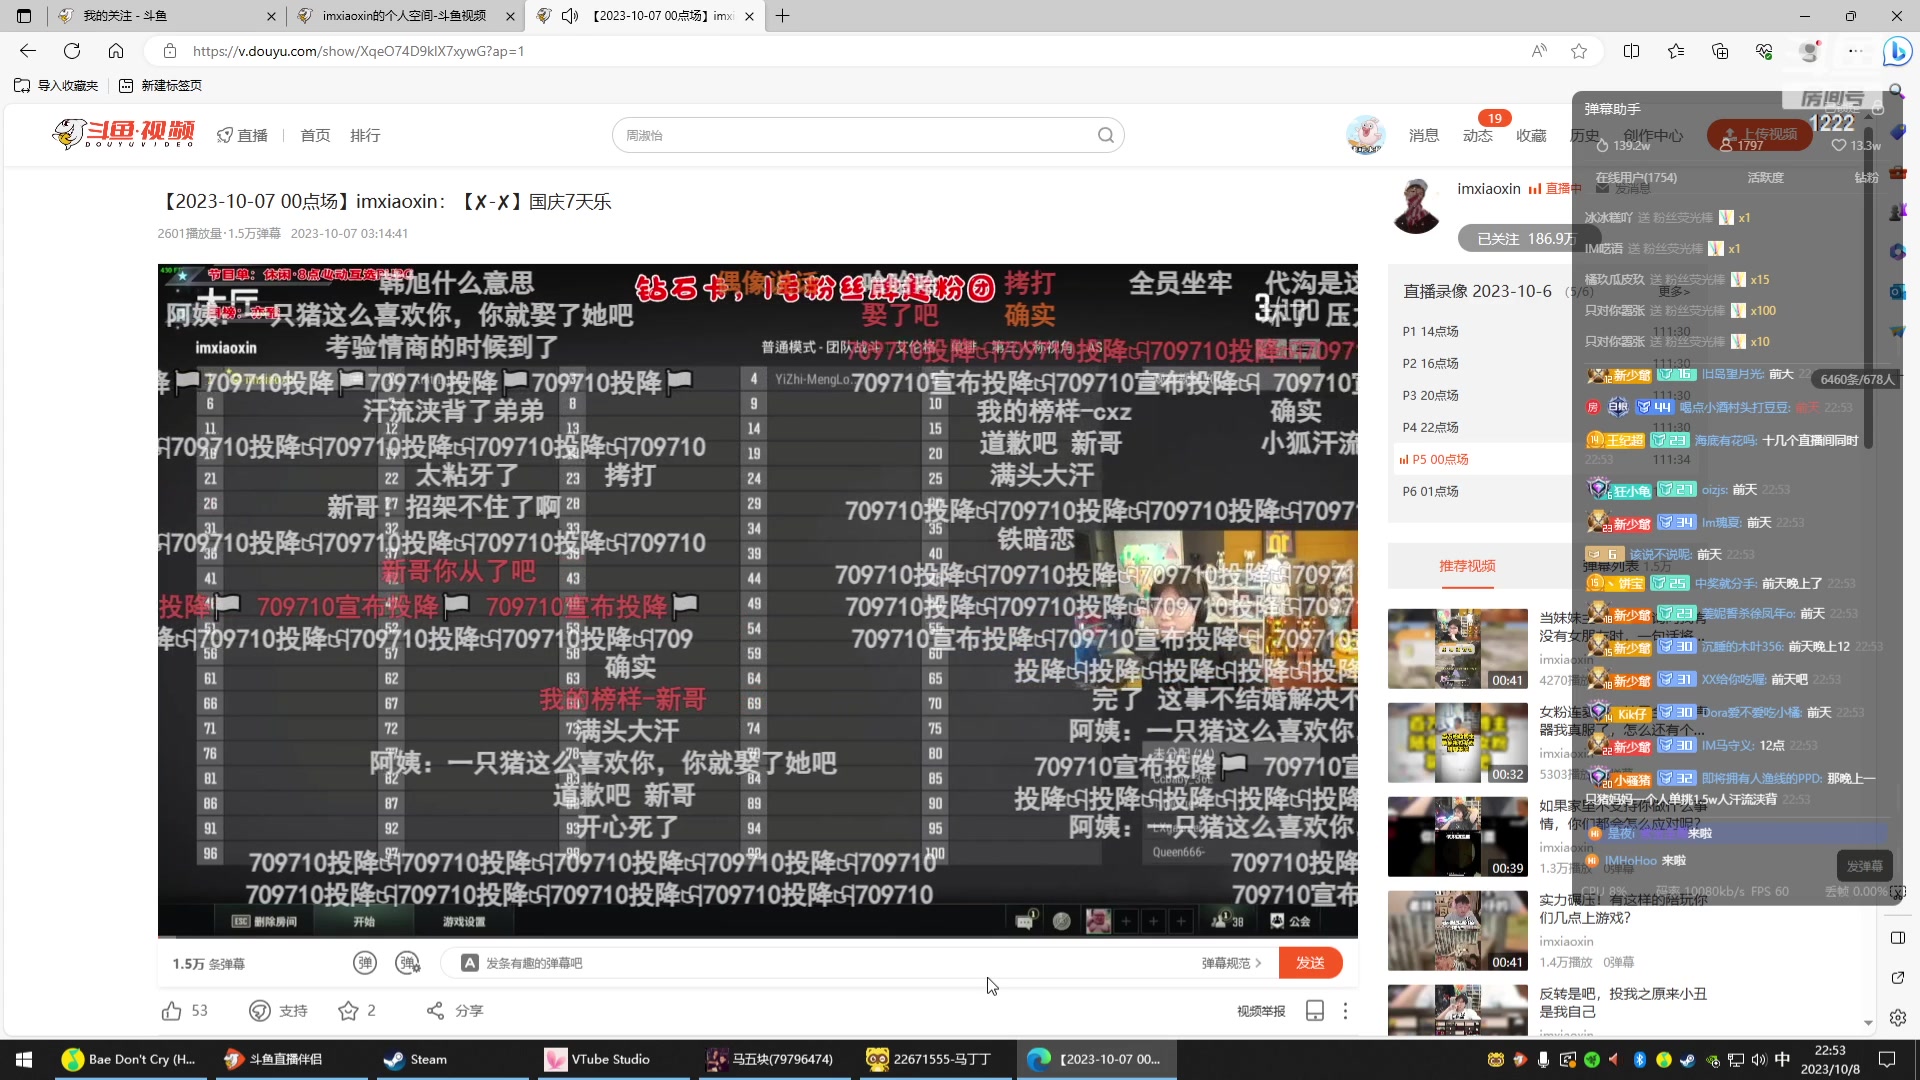Screen dimensions: 1920x1080
Task: Open the Bing Copilot sidebar
Action: pyautogui.click(x=1897, y=51)
